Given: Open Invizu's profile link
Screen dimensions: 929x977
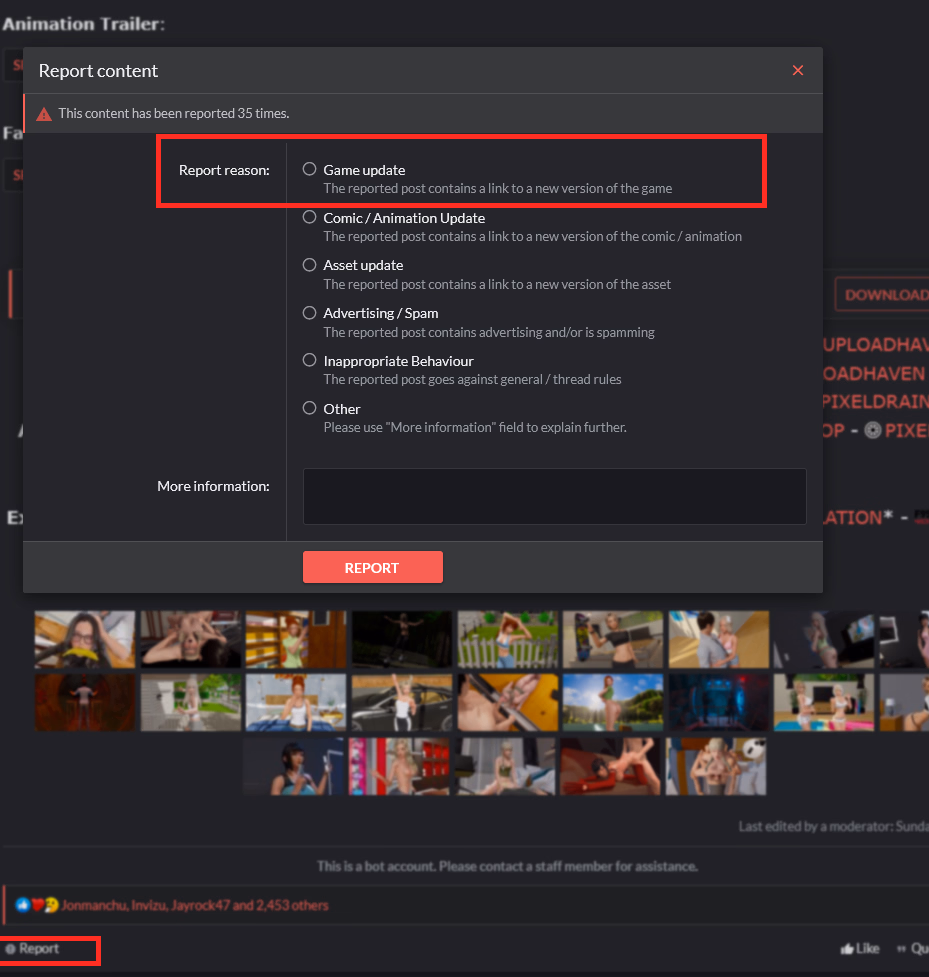Looking at the screenshot, I should (148, 905).
